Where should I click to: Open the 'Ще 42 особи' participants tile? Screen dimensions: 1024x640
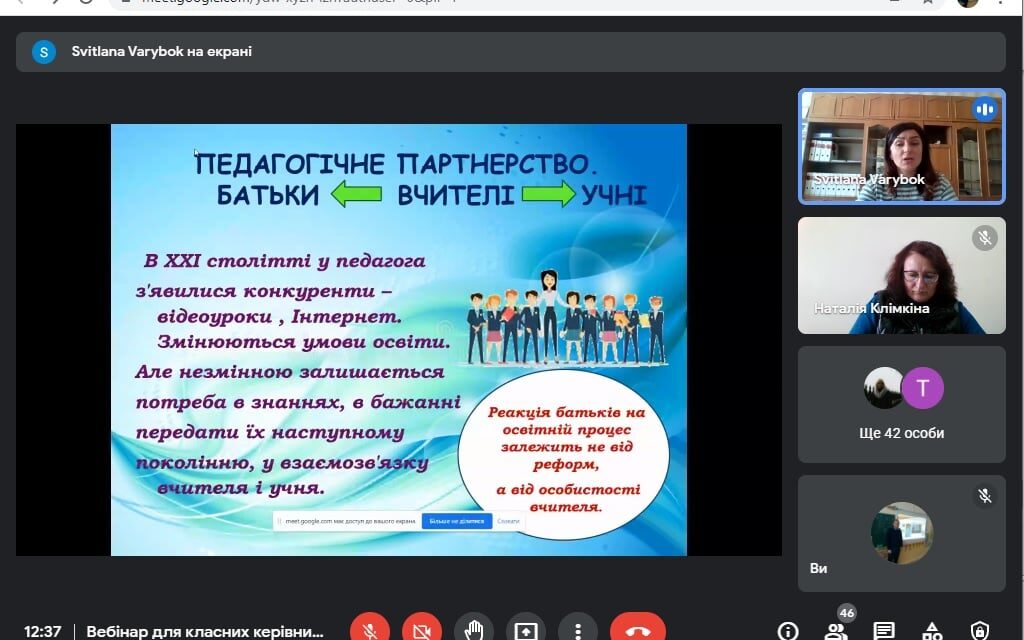(902, 404)
